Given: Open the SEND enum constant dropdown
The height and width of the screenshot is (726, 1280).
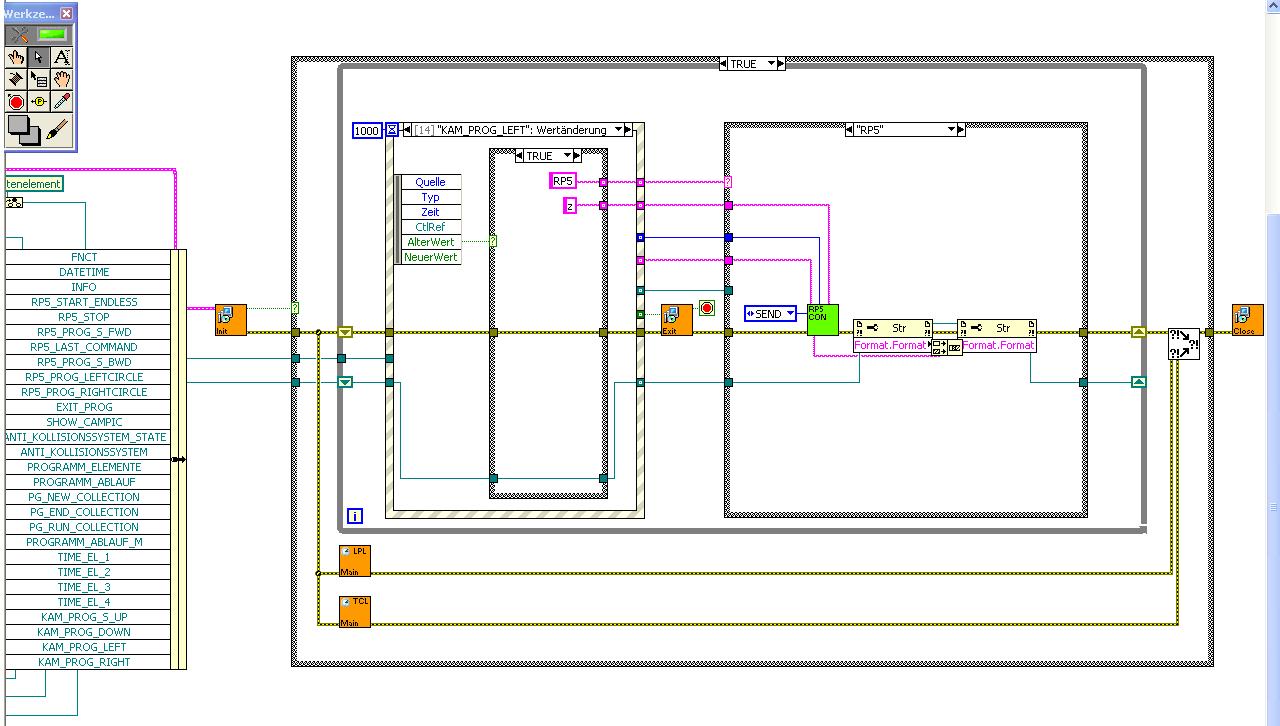Looking at the screenshot, I should pyautogui.click(x=790, y=314).
